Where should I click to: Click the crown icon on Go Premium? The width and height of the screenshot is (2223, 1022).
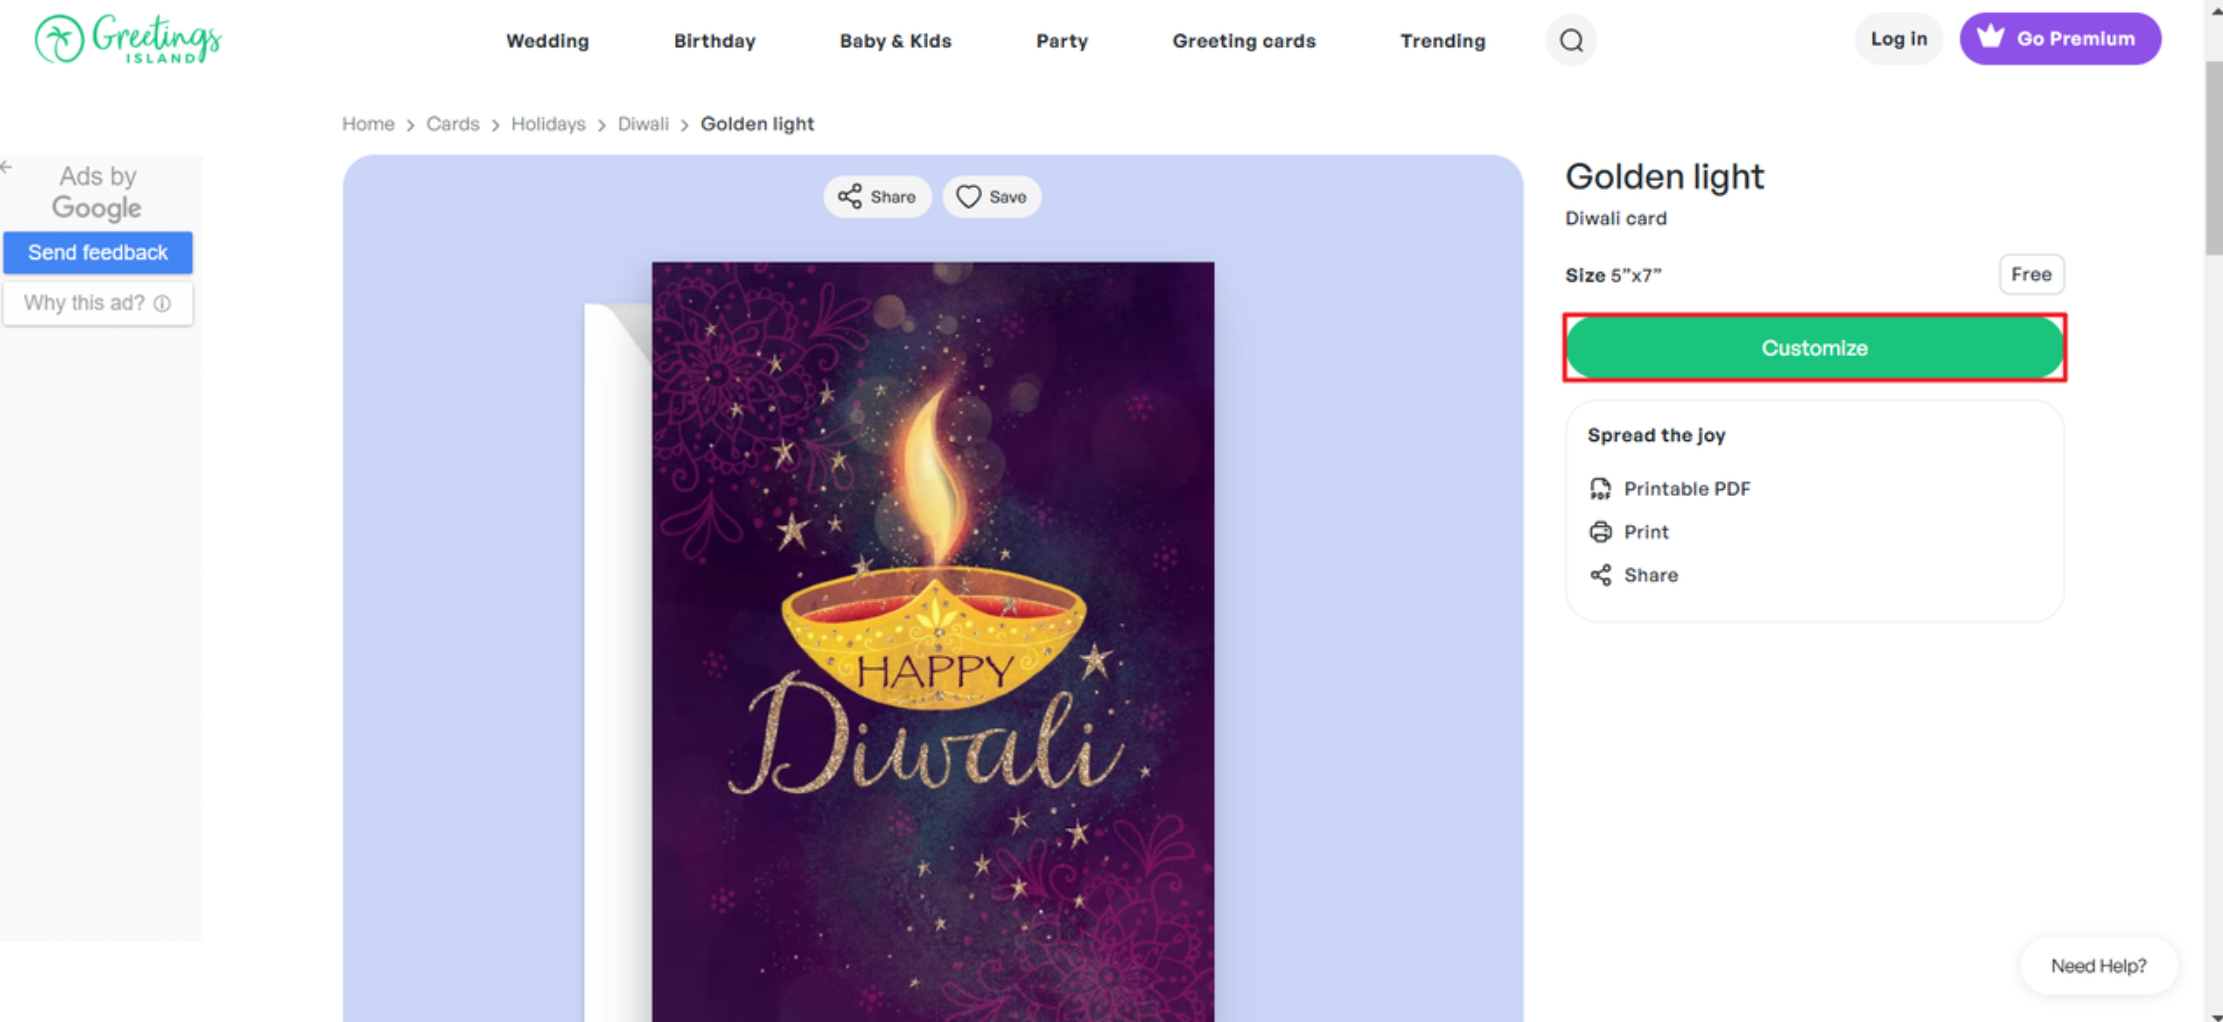point(1991,36)
